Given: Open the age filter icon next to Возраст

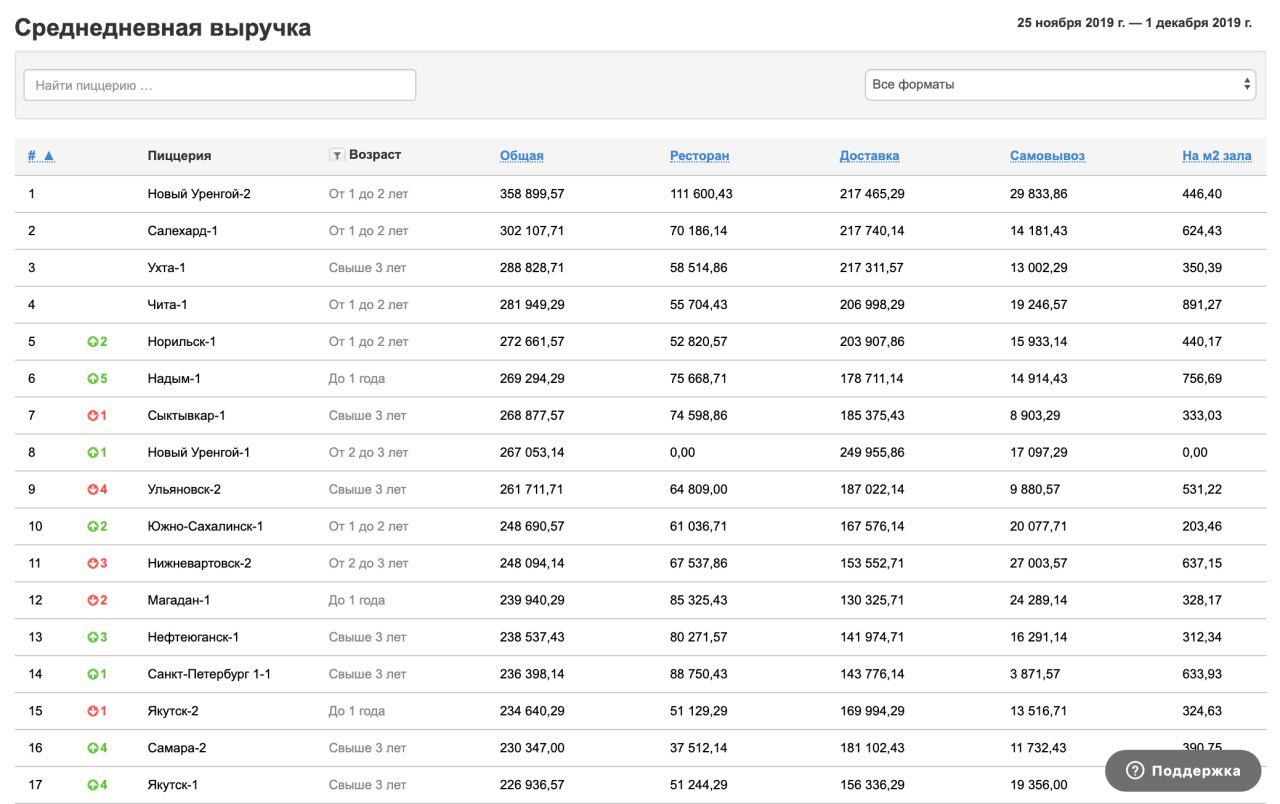Looking at the screenshot, I should pos(337,155).
